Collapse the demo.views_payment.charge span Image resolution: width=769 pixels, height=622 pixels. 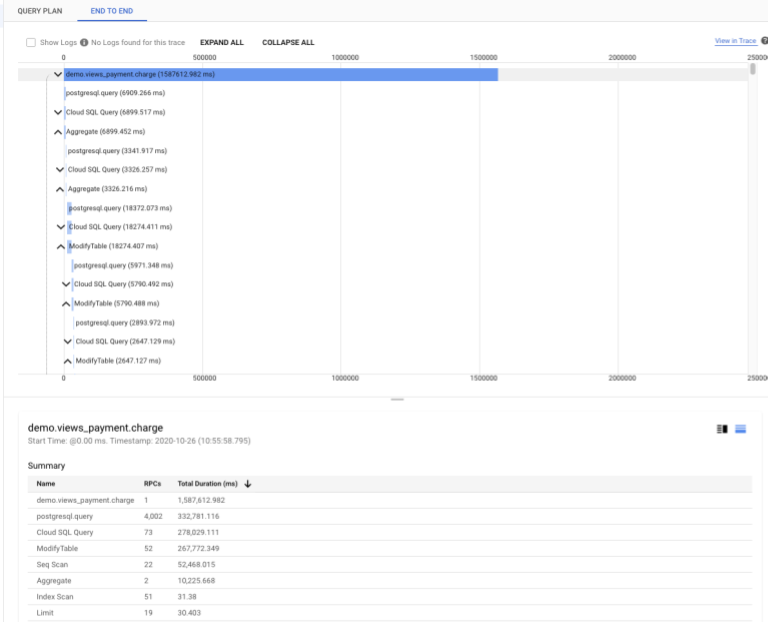tap(58, 74)
